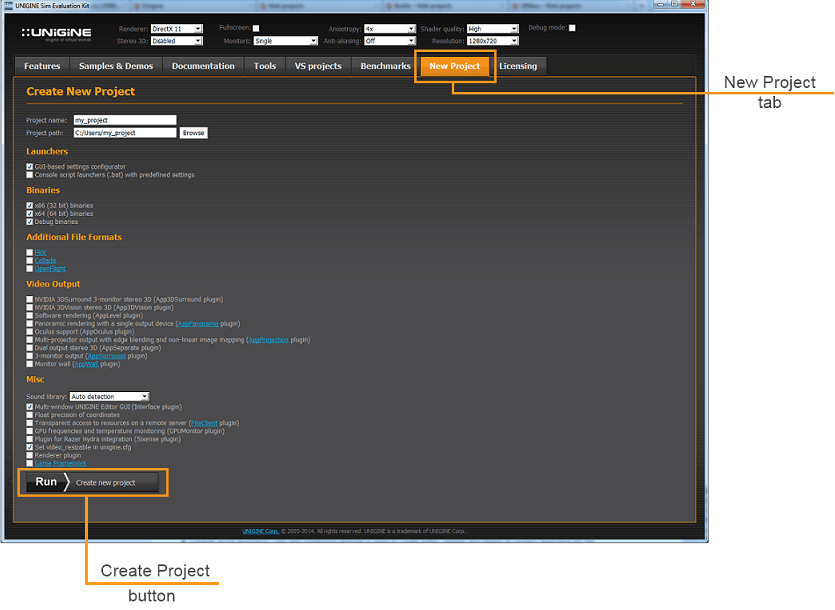
Task: Check Transparent access to remote server resources
Action: coord(30,423)
